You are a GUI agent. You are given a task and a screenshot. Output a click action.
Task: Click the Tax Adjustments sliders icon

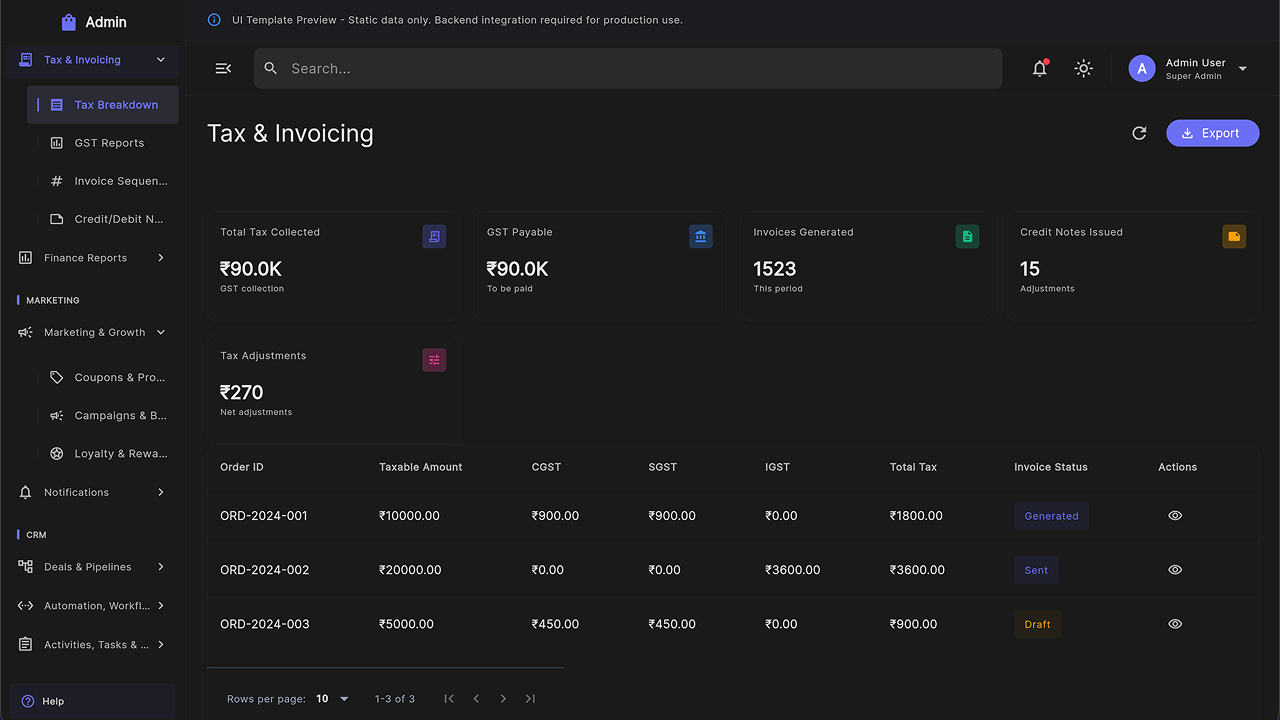pyautogui.click(x=434, y=360)
